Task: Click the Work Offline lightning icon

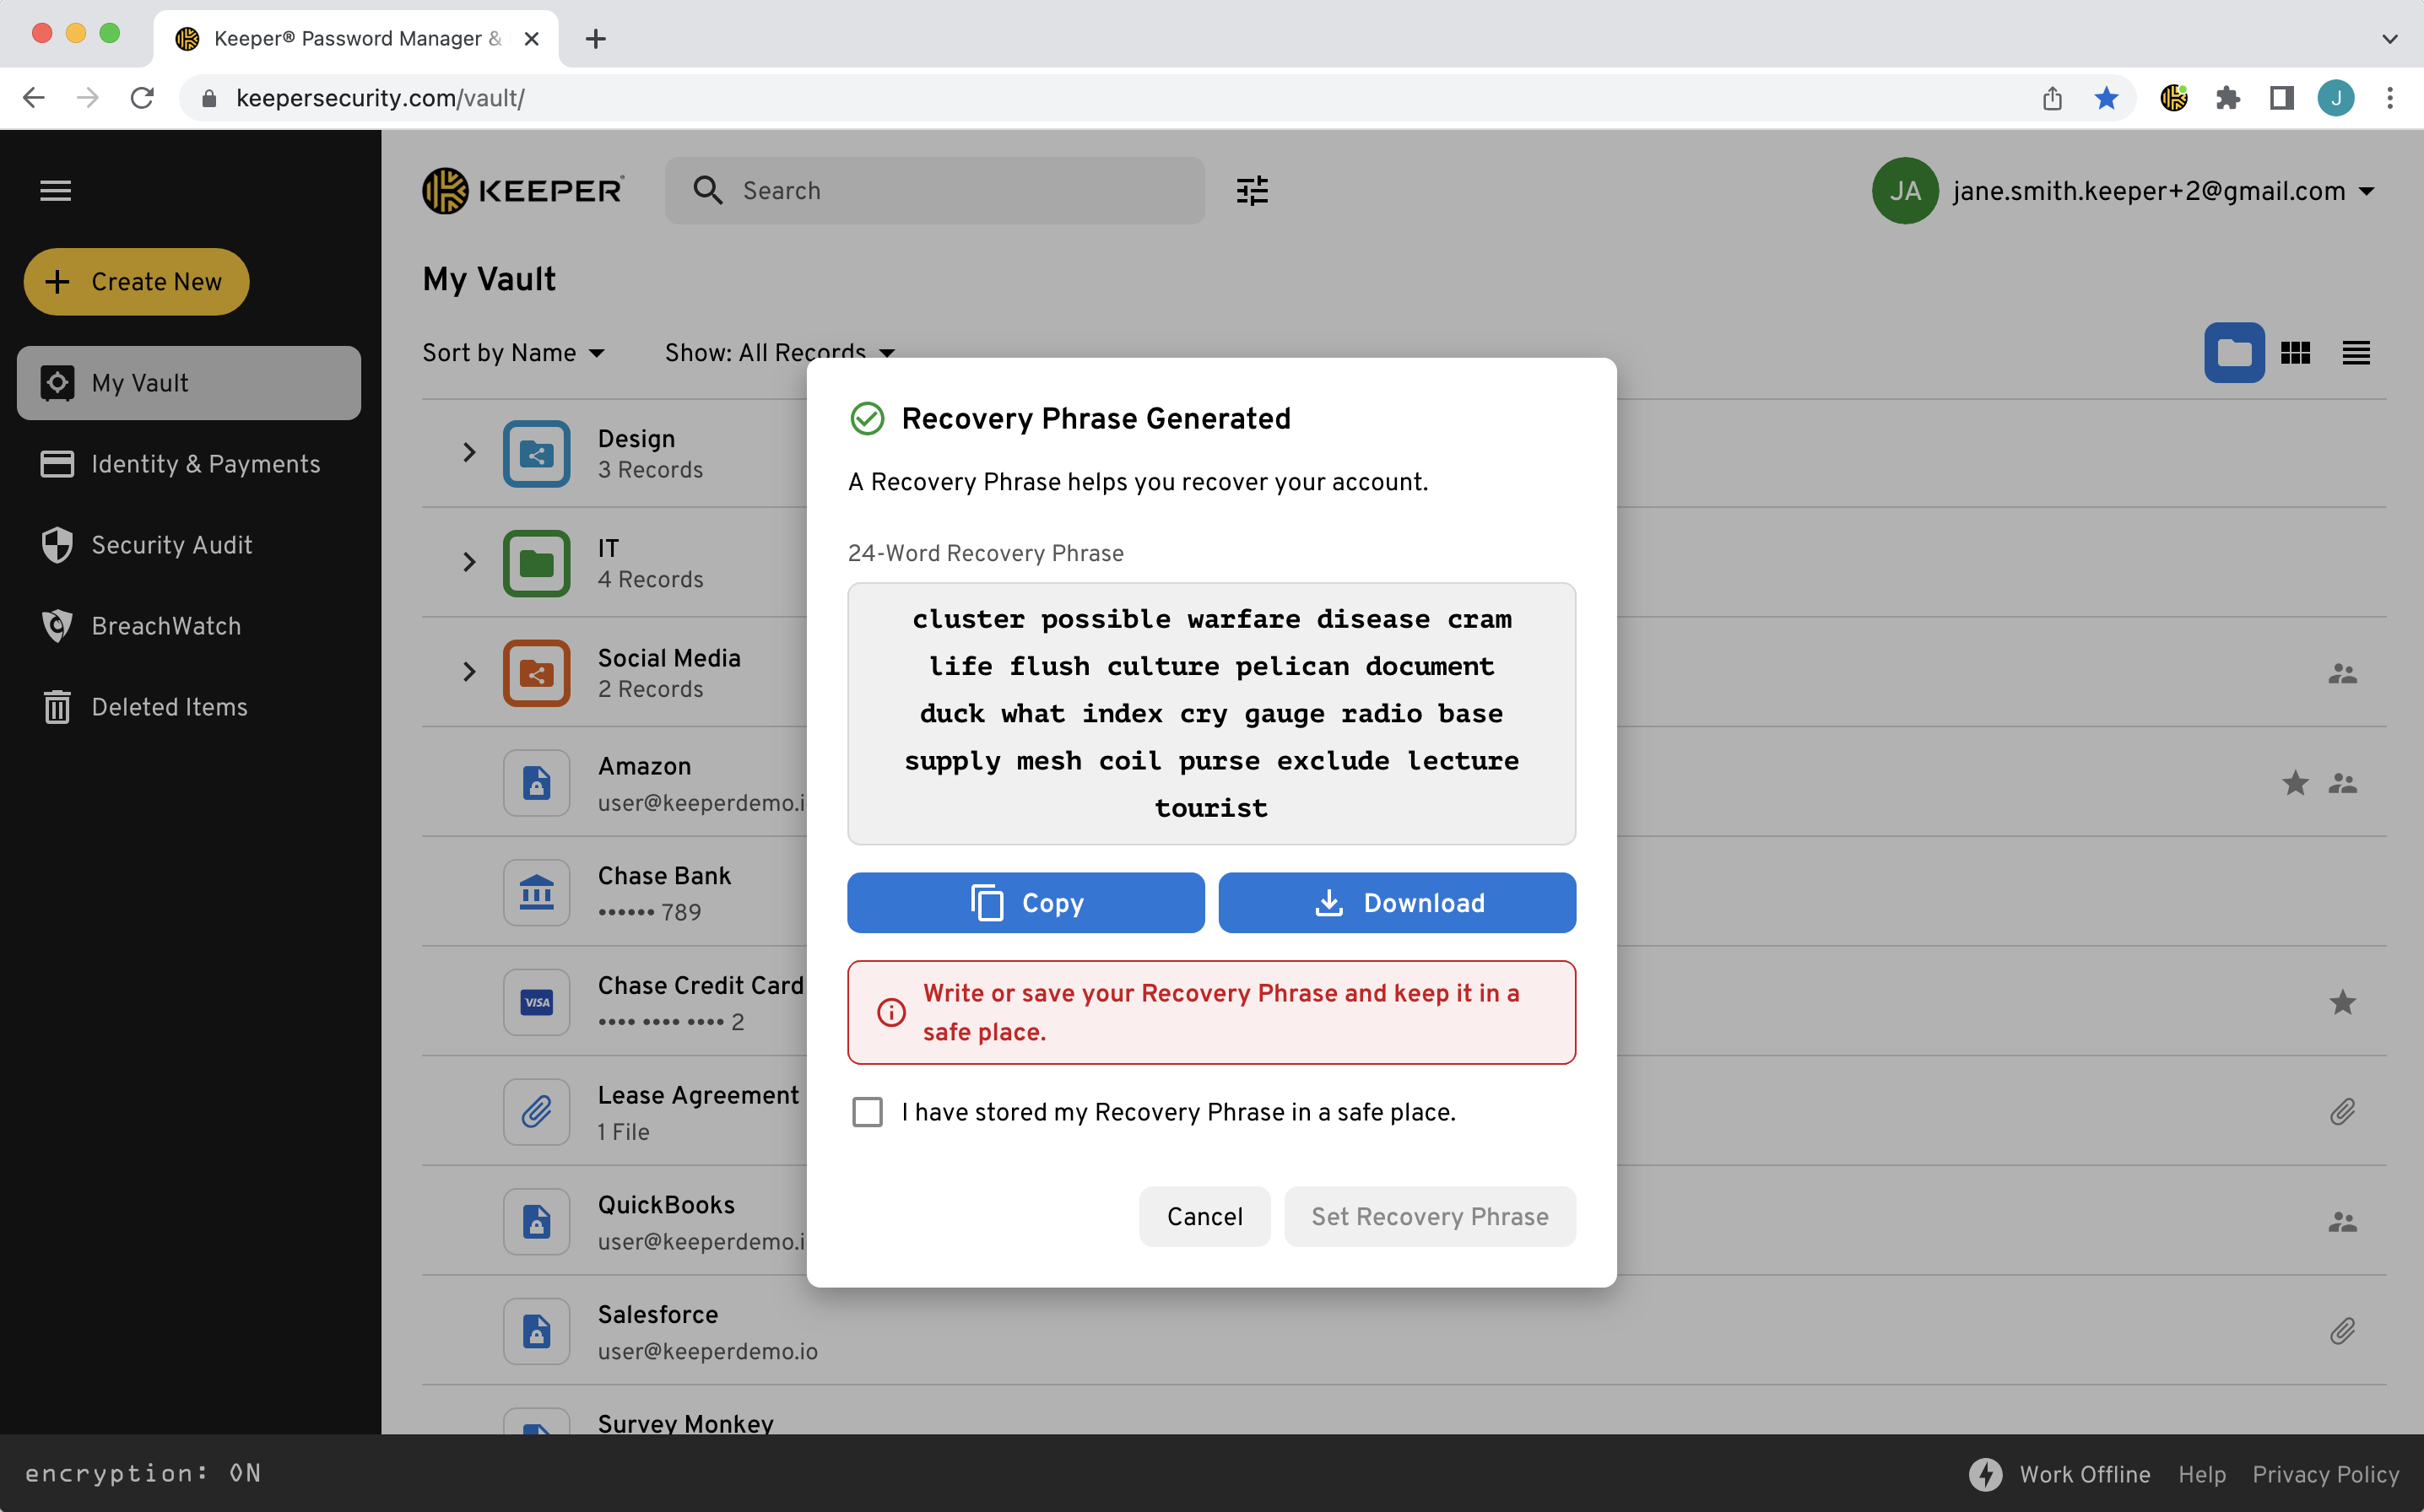Action: pos(1985,1474)
